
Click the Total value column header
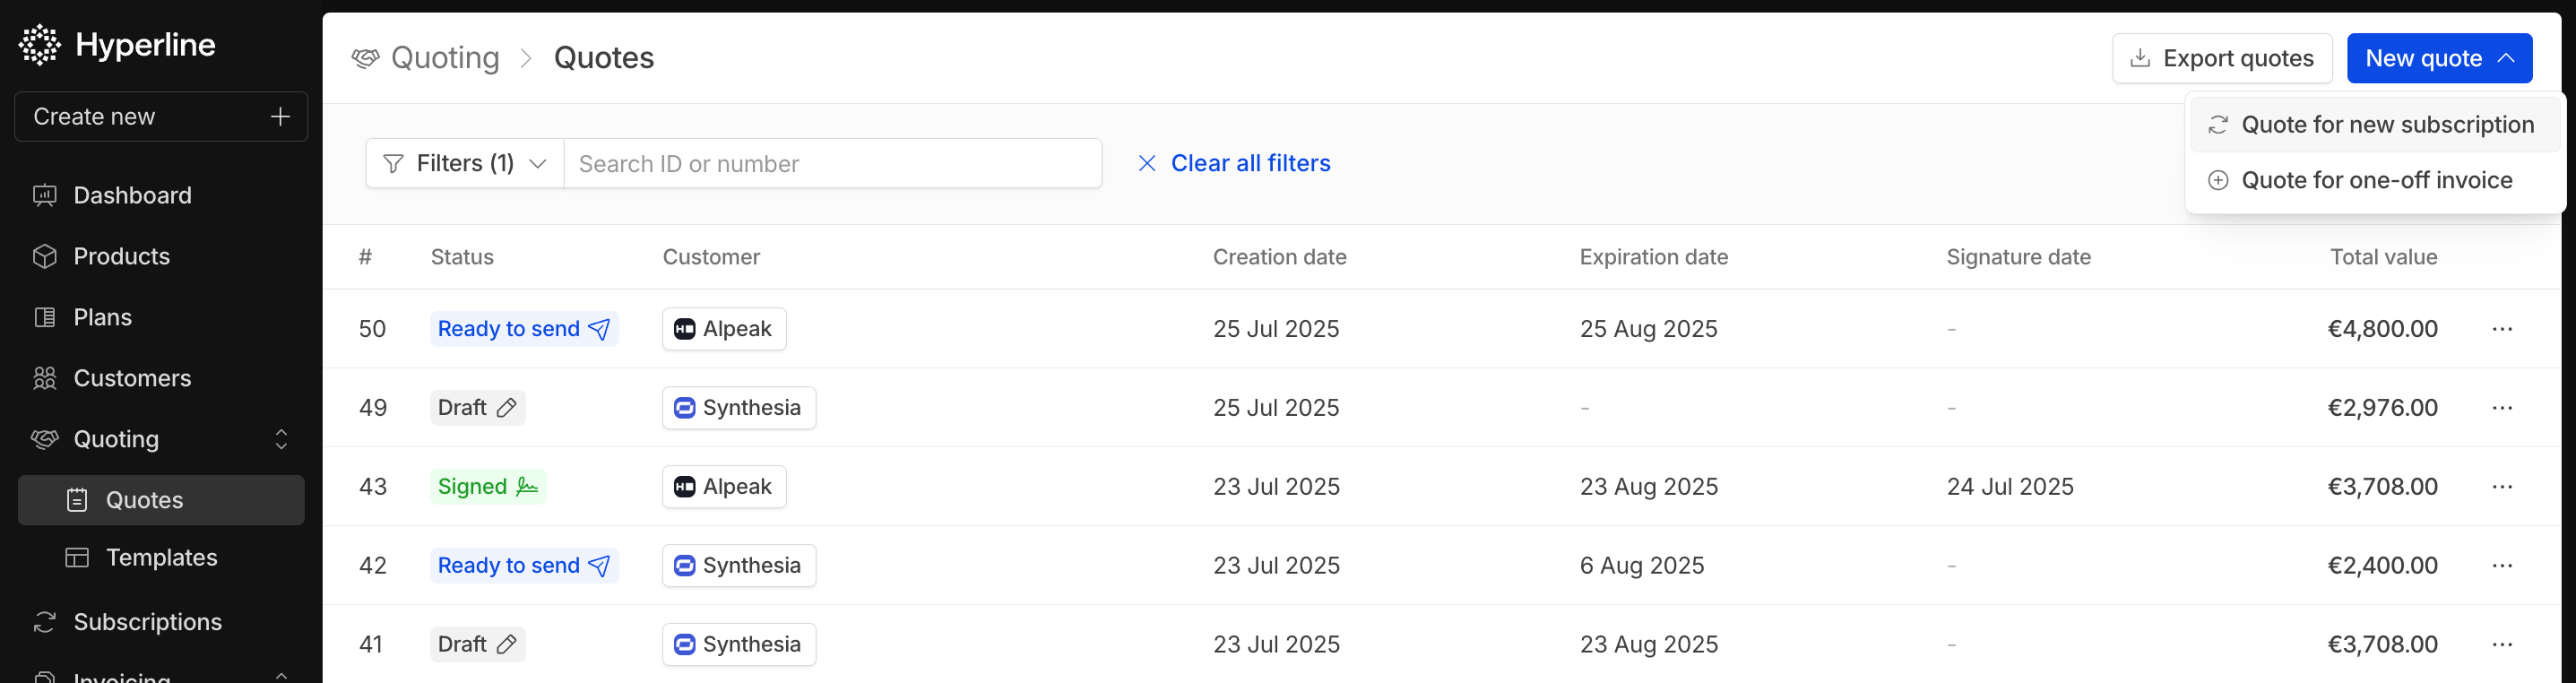tap(2383, 257)
